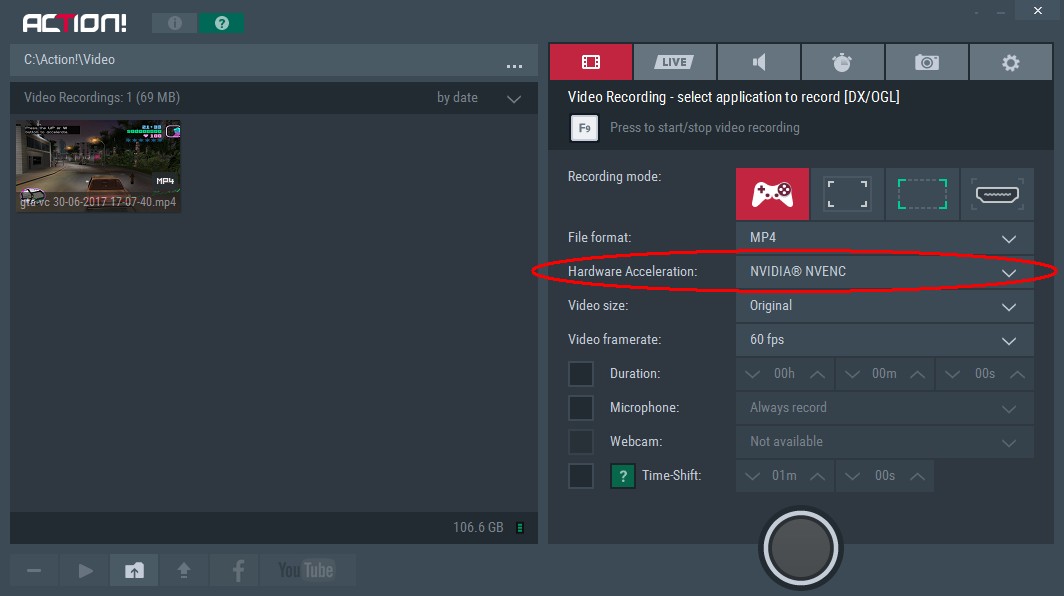1064x596 pixels.
Task: Open the File format MP4 dropdown
Action: 885,238
